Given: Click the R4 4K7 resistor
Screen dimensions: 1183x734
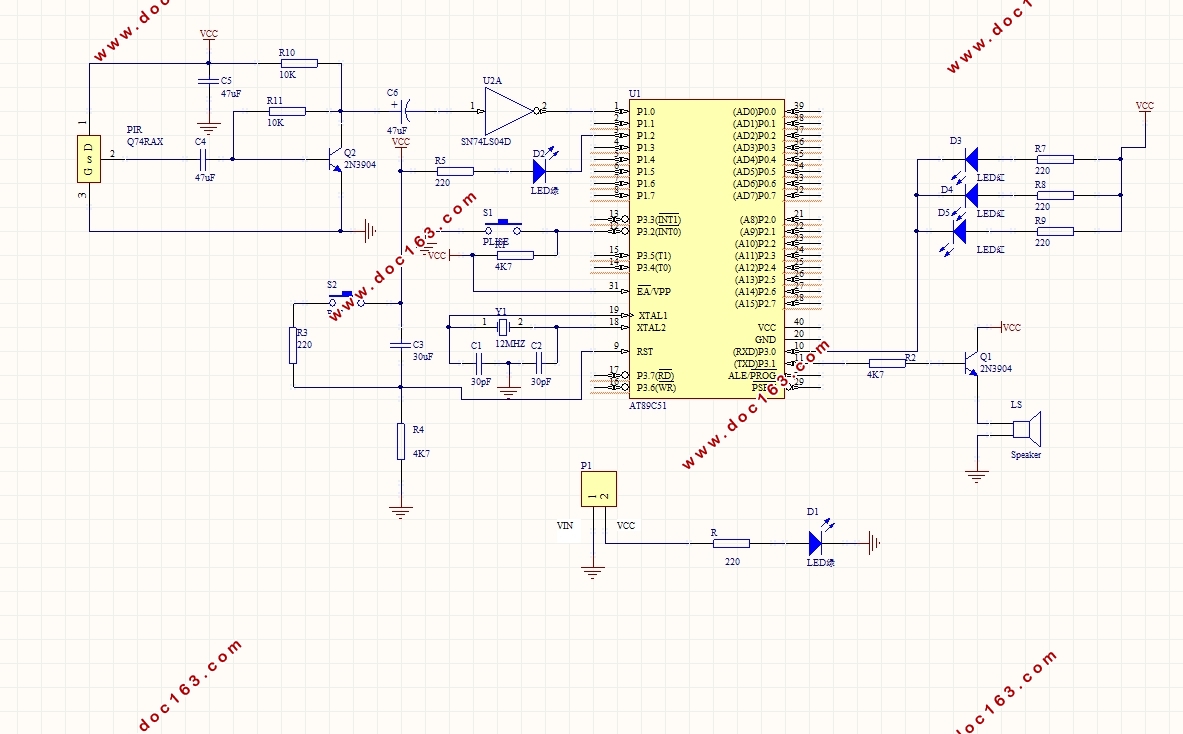Looking at the screenshot, I should [x=401, y=441].
